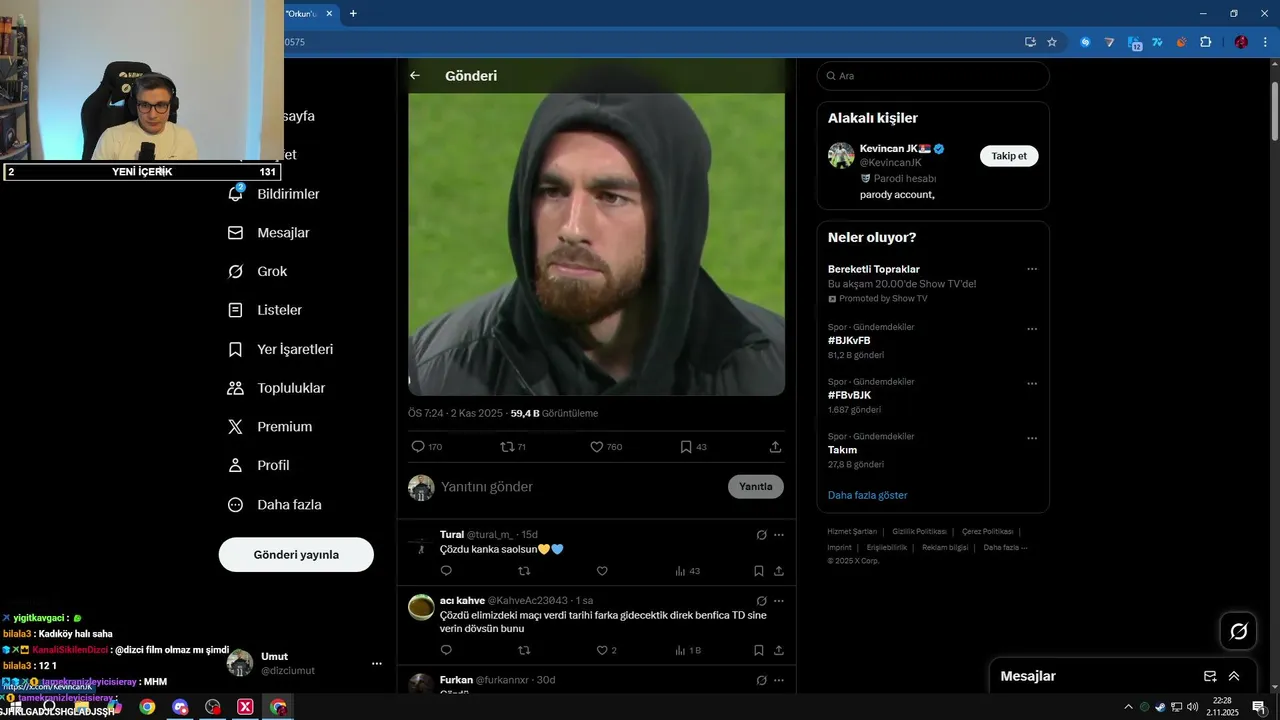Open options for #BJKvFB trend
Image resolution: width=1280 pixels, height=720 pixels.
1032,329
